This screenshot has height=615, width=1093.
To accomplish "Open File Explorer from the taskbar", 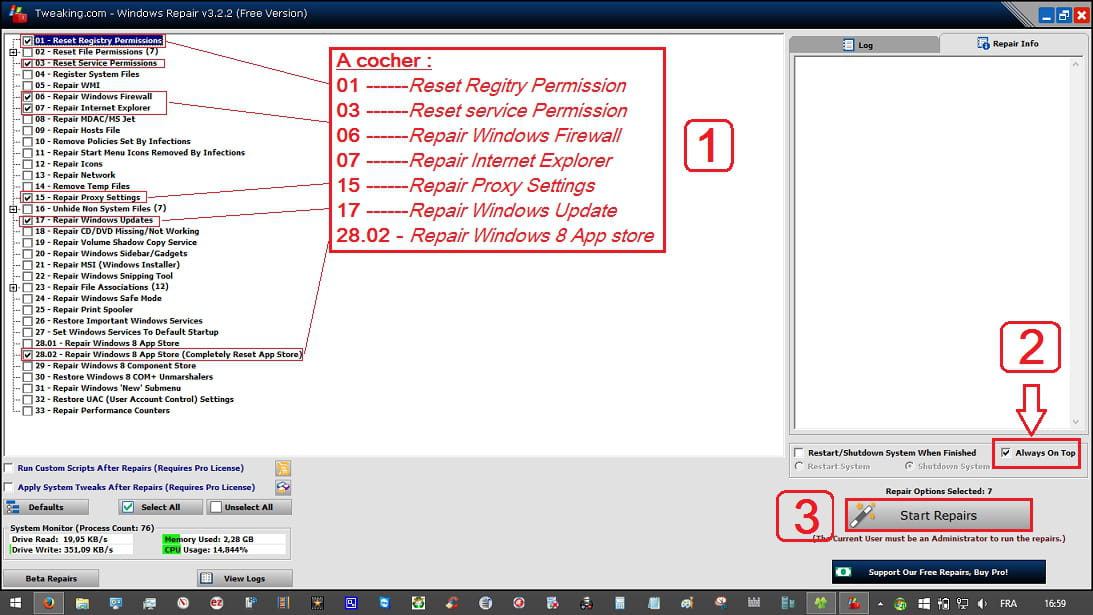I will click(x=82, y=603).
